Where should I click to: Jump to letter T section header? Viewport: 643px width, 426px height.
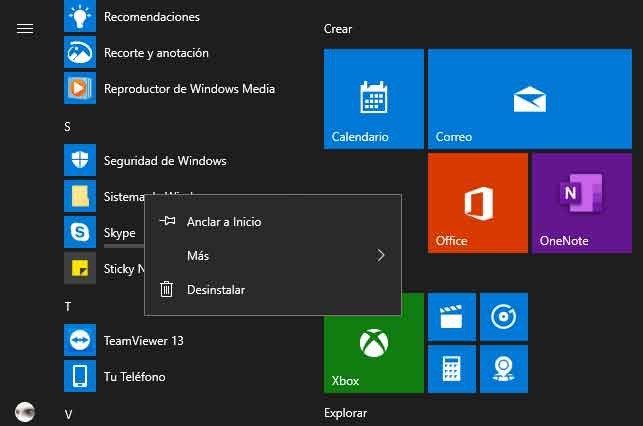pyautogui.click(x=68, y=306)
